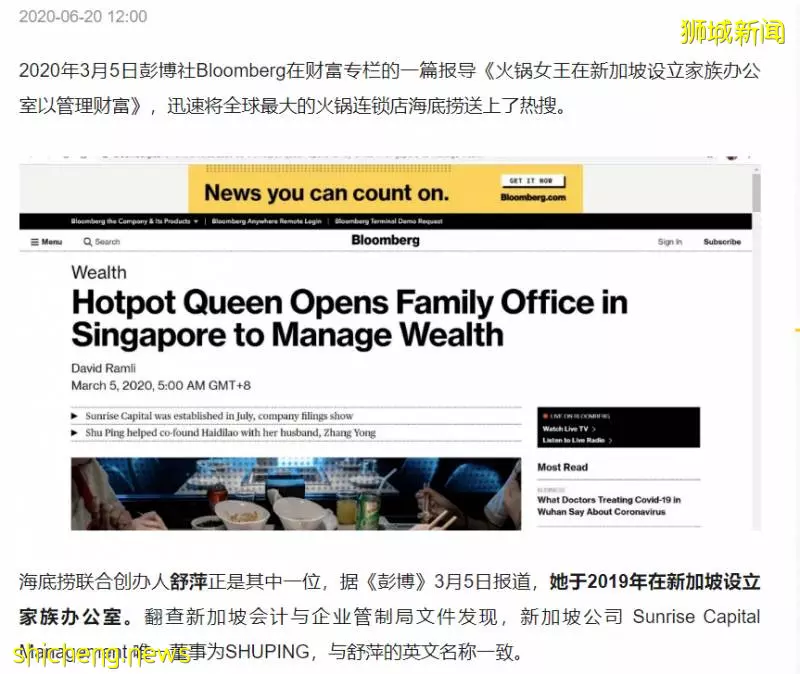Select the March 5, 2020 article timestamp
Image resolution: width=800 pixels, height=674 pixels.
coord(161,386)
